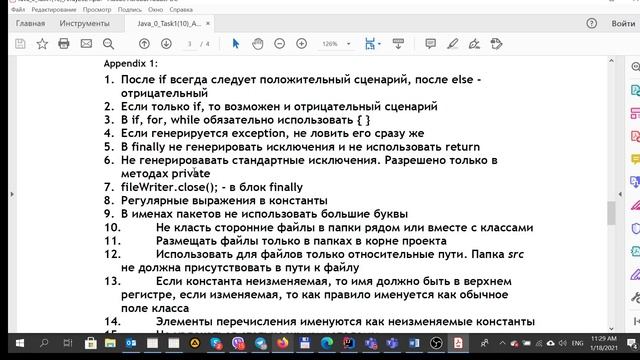Select the highlighter pen tool
Viewport: 640px width, 360px height.
[x=452, y=44]
